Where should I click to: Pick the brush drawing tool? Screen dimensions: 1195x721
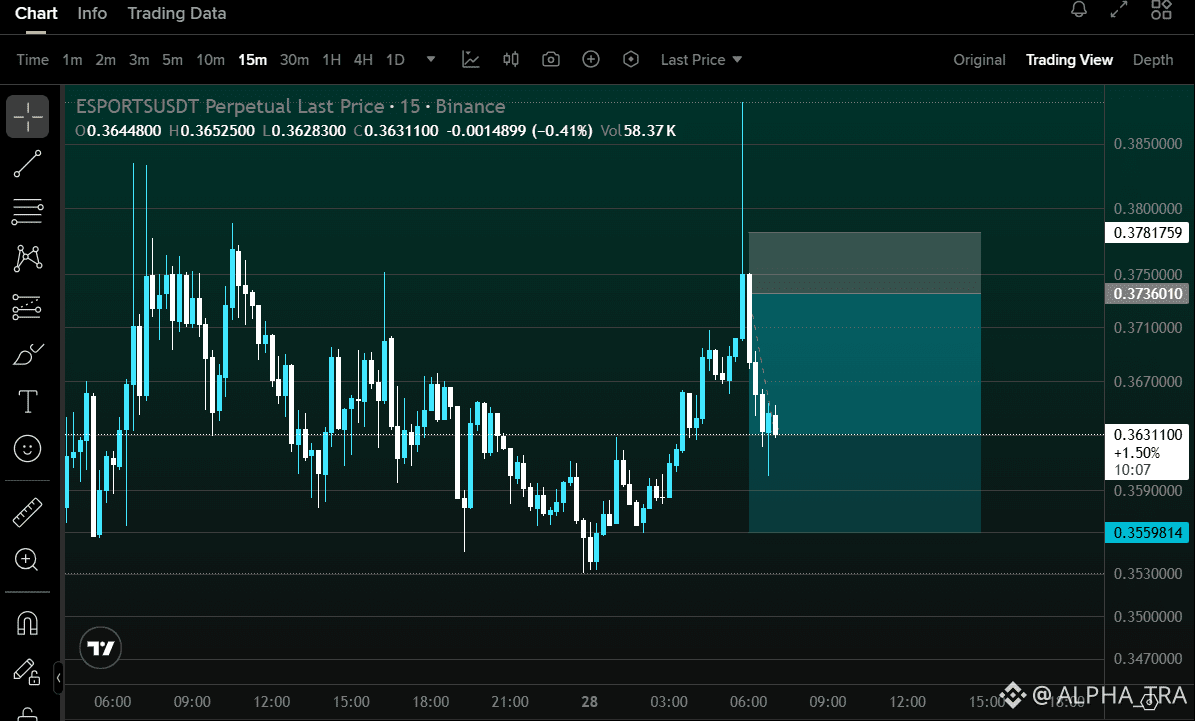click(27, 354)
